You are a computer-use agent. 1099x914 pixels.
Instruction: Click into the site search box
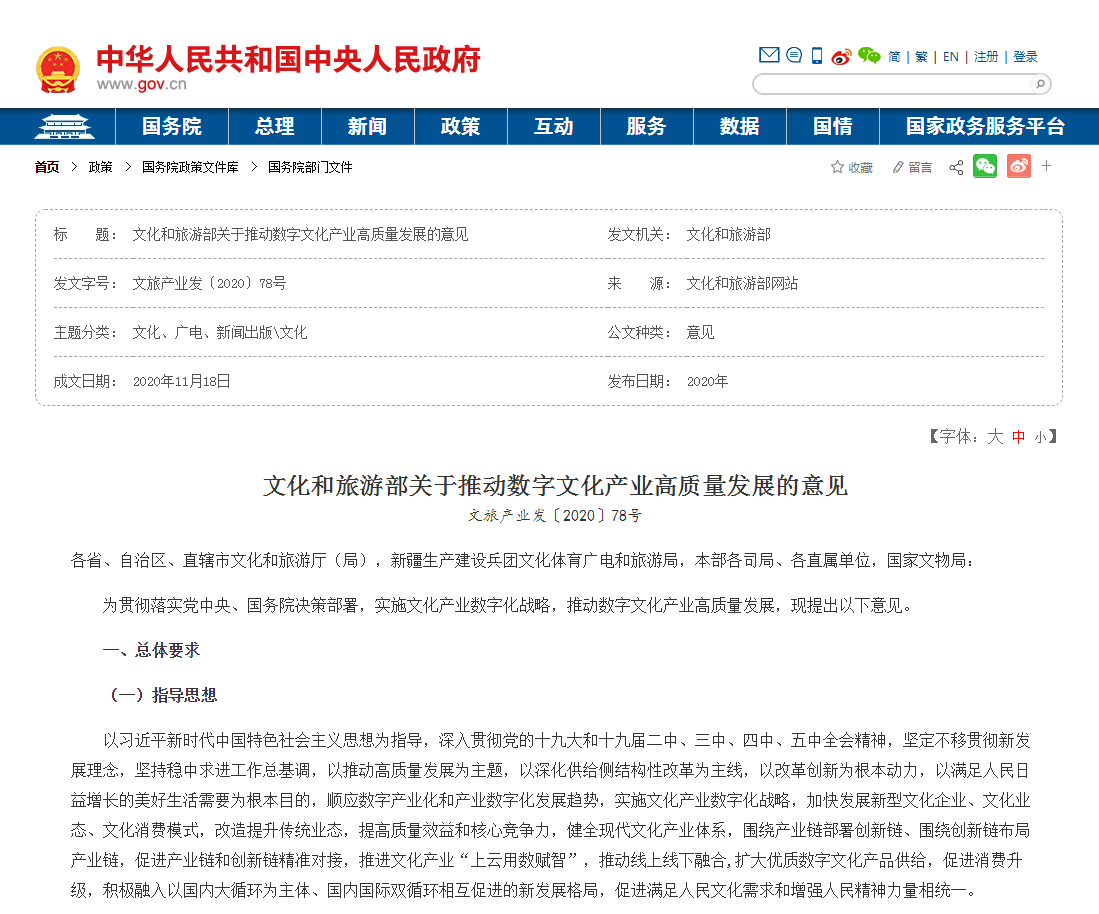click(x=890, y=85)
